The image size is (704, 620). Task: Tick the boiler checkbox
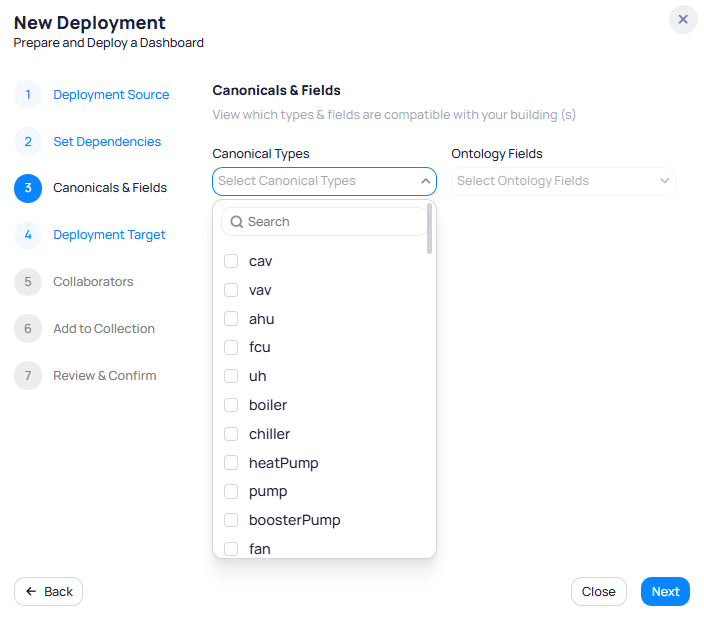pyautogui.click(x=231, y=405)
